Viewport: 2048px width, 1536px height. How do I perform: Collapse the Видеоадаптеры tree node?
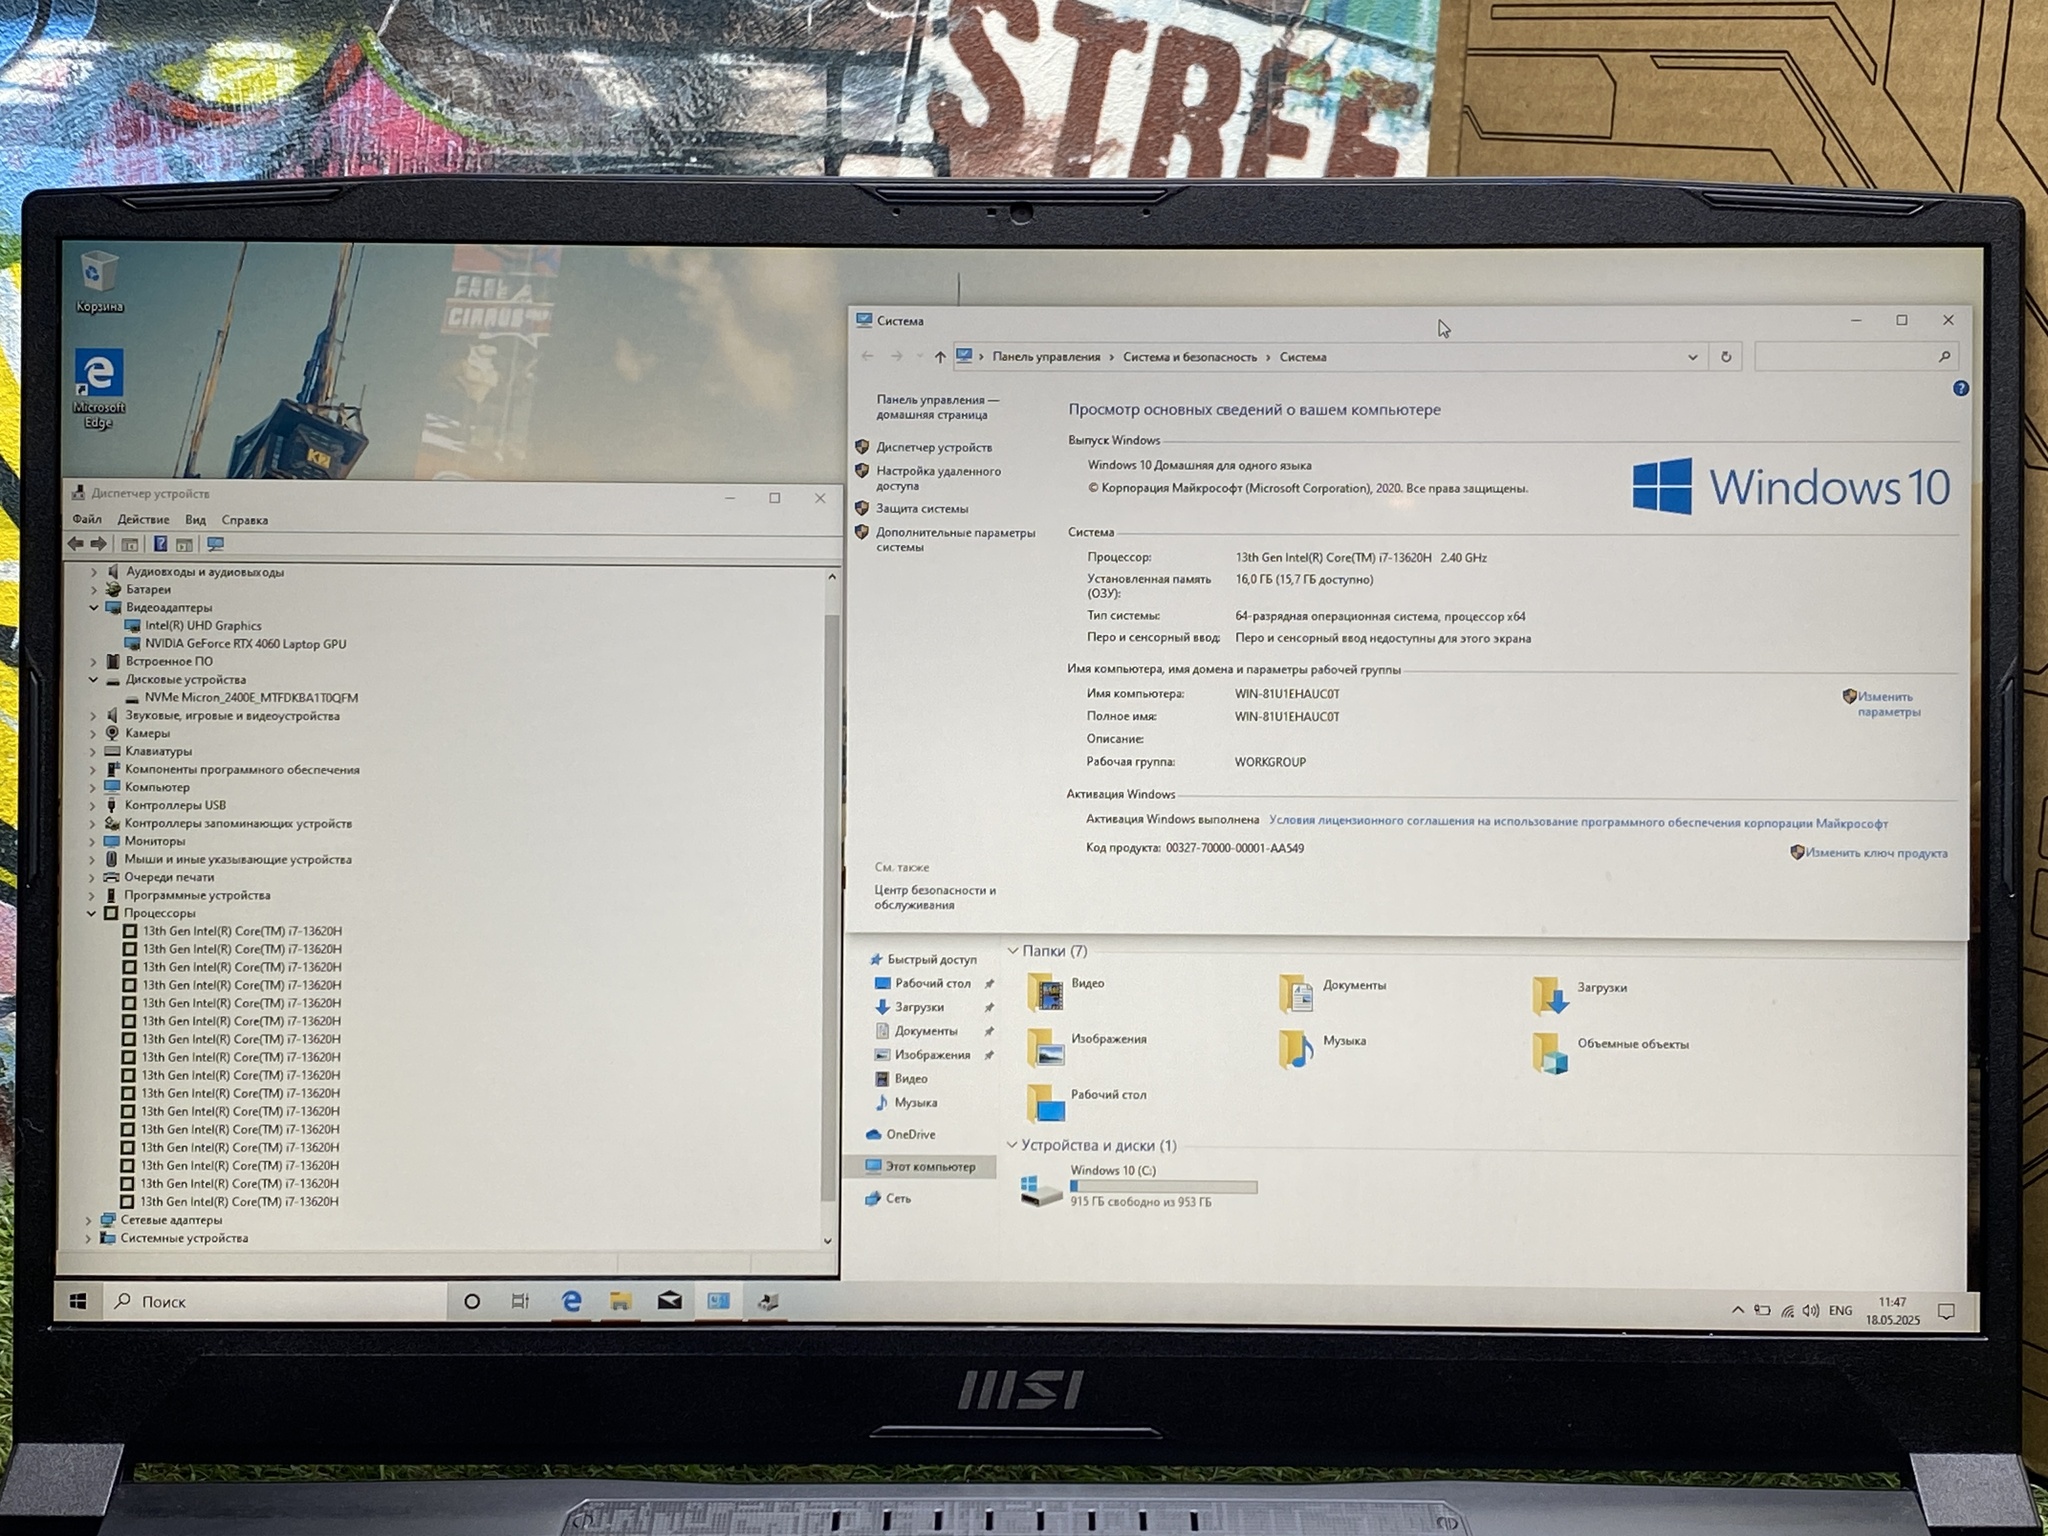94,607
